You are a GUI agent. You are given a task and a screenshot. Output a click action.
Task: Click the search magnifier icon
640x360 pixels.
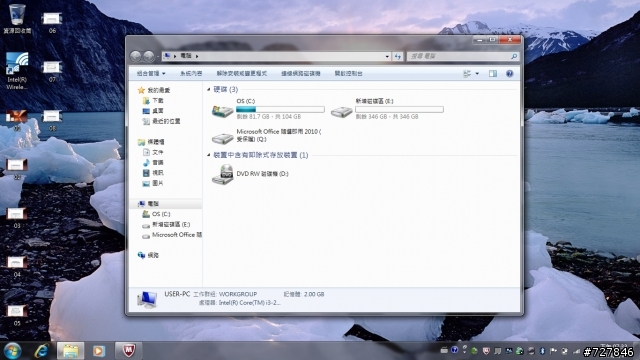pyautogui.click(x=514, y=56)
